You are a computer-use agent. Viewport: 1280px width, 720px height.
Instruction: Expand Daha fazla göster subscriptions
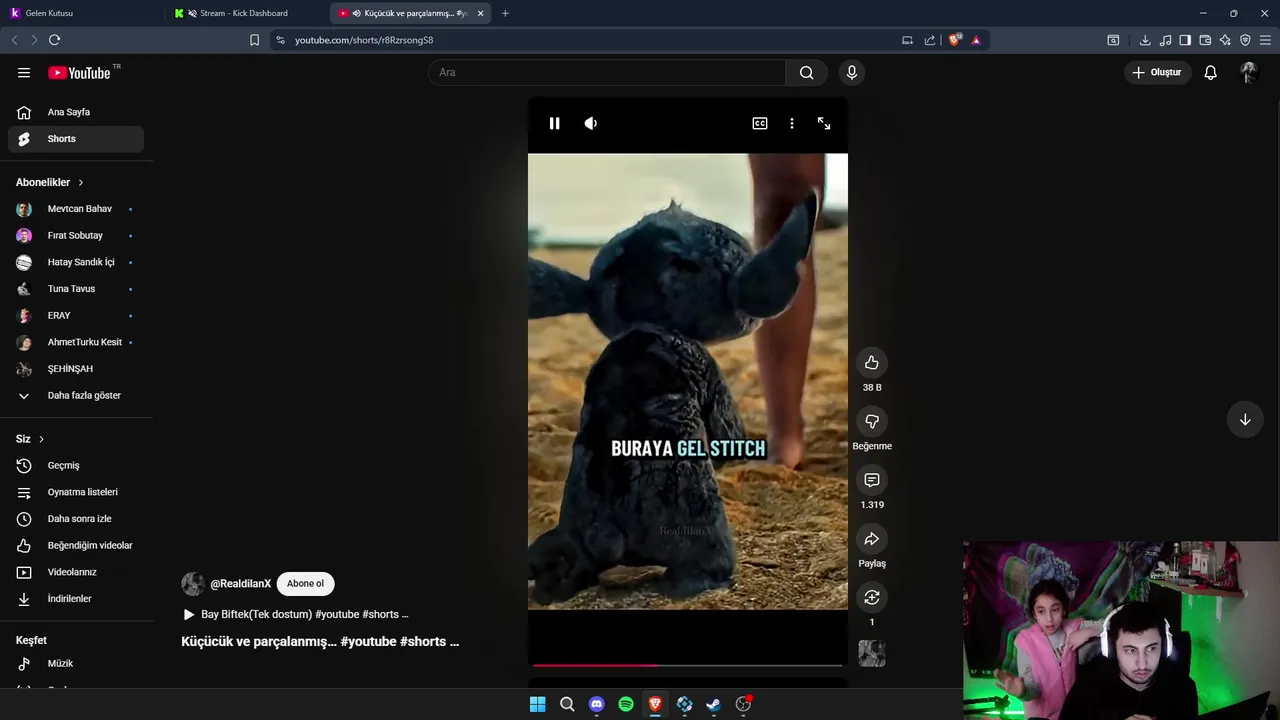(76, 395)
